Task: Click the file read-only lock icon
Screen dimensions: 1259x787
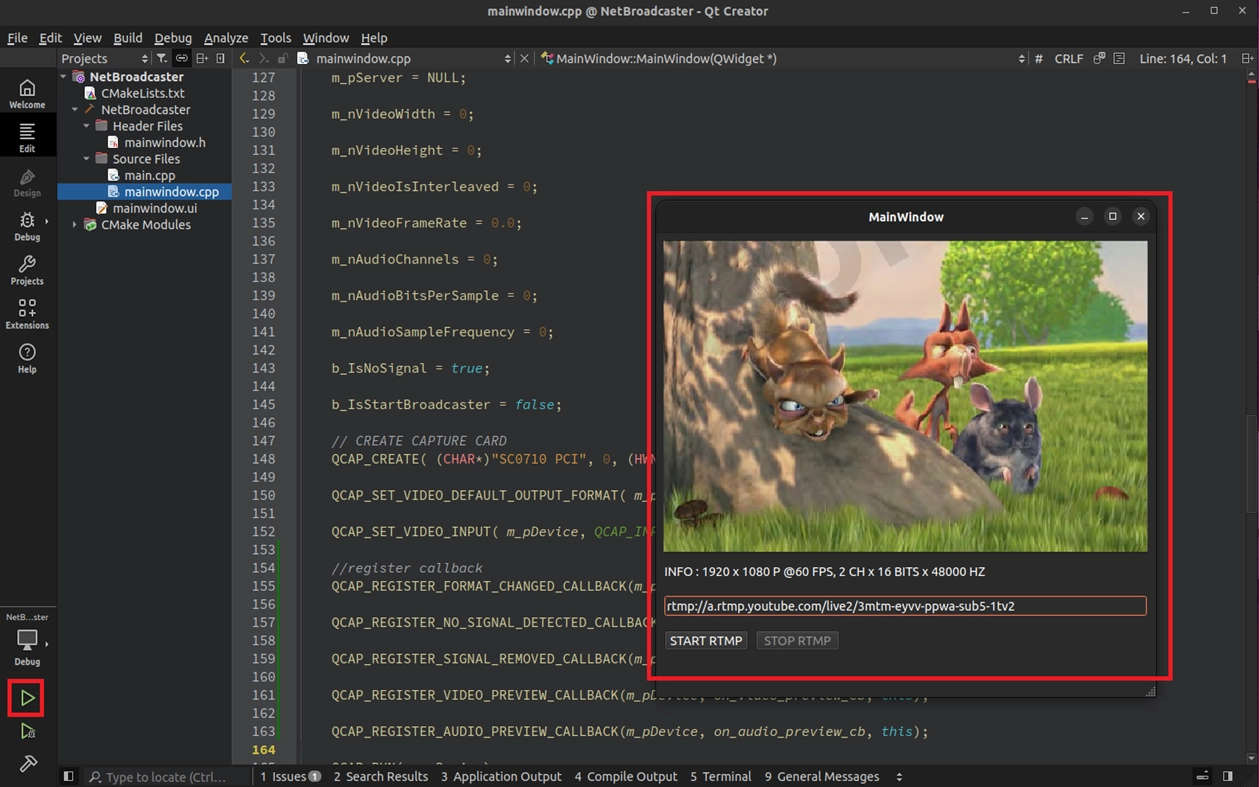Action: 283,59
